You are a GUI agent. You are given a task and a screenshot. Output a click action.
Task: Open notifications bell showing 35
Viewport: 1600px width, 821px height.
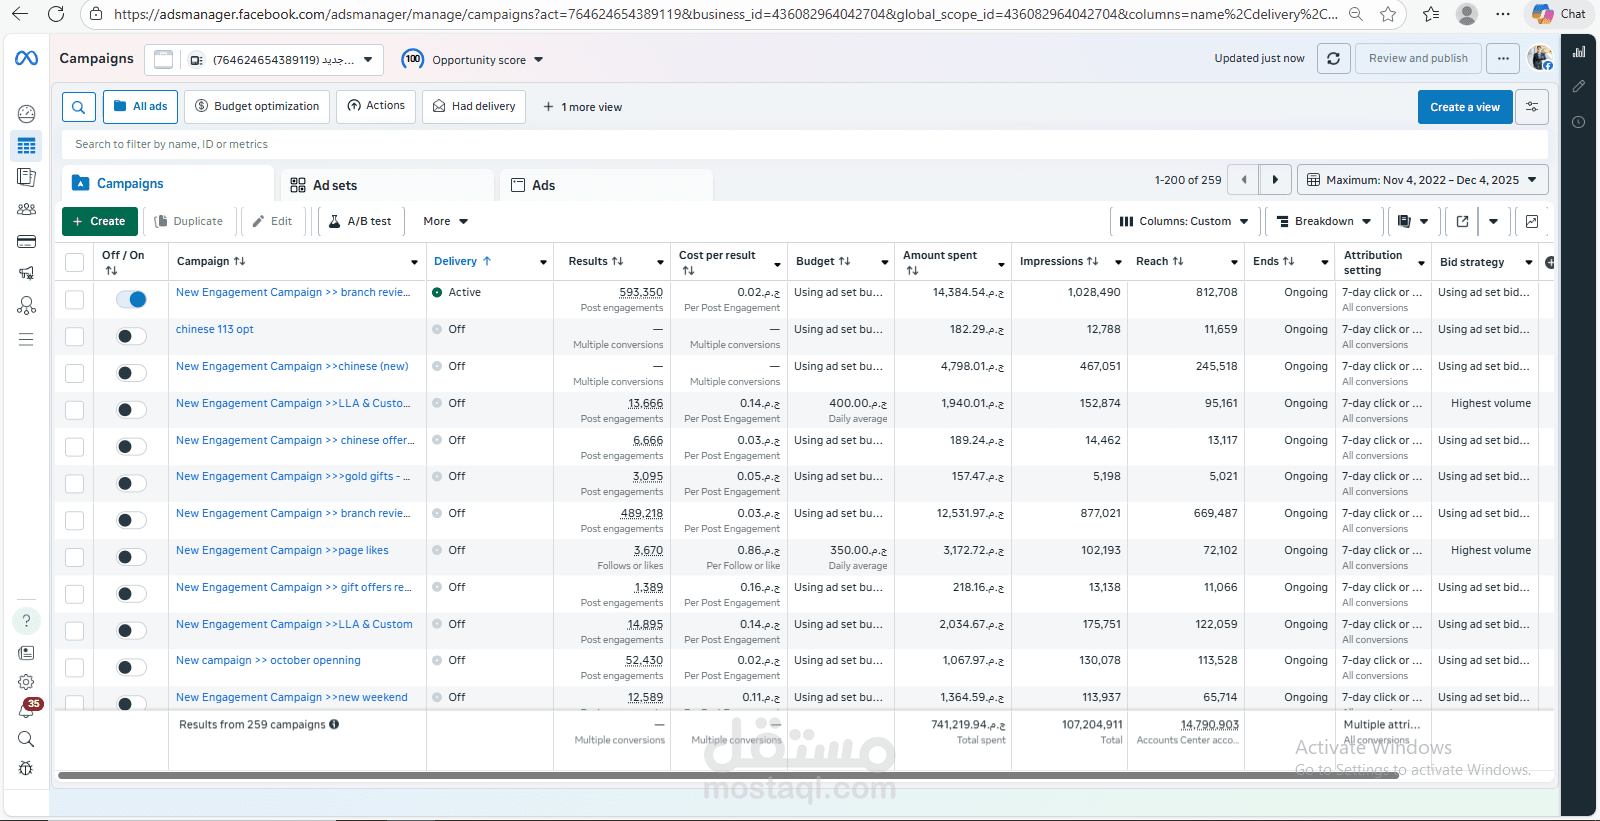click(x=27, y=709)
